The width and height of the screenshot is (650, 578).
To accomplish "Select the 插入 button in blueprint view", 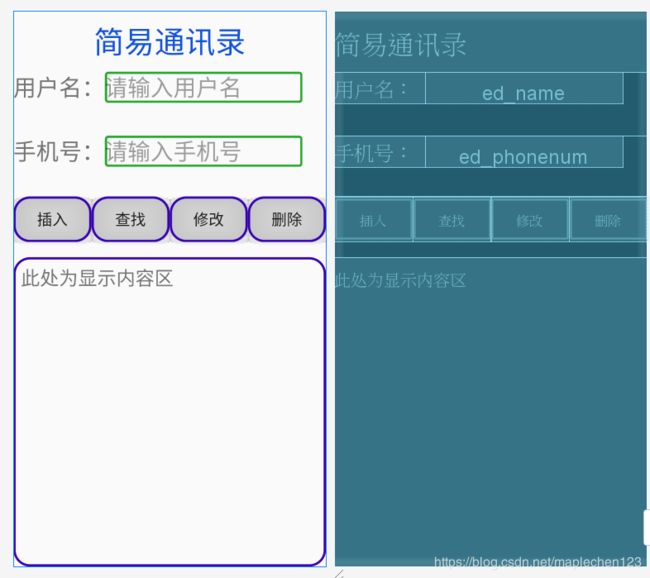I will pyautogui.click(x=373, y=221).
